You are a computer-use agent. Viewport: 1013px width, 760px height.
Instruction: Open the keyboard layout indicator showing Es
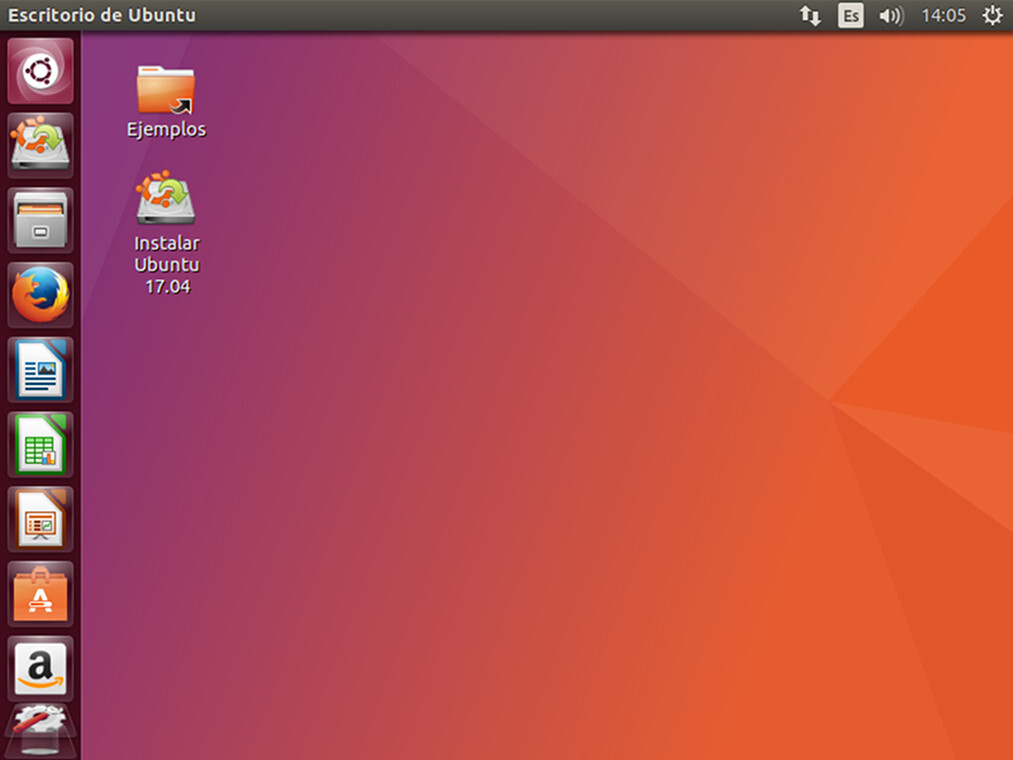(x=850, y=15)
